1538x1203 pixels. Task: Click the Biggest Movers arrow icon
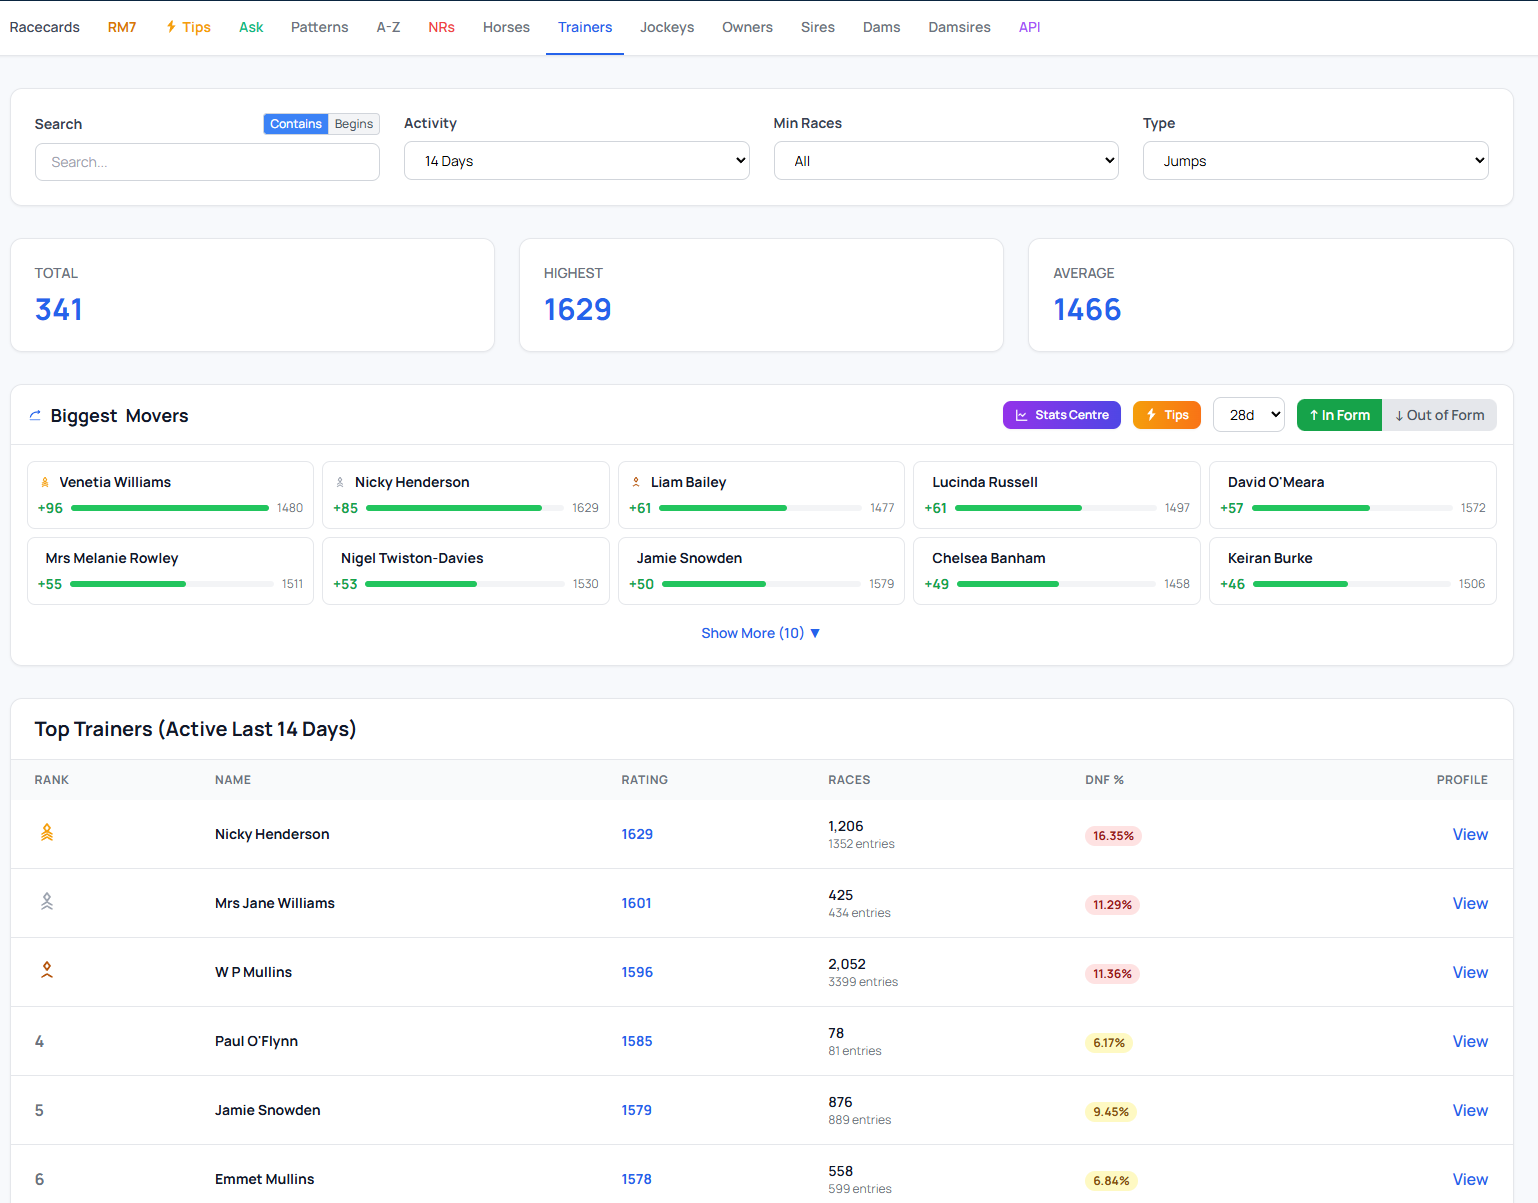(35, 416)
